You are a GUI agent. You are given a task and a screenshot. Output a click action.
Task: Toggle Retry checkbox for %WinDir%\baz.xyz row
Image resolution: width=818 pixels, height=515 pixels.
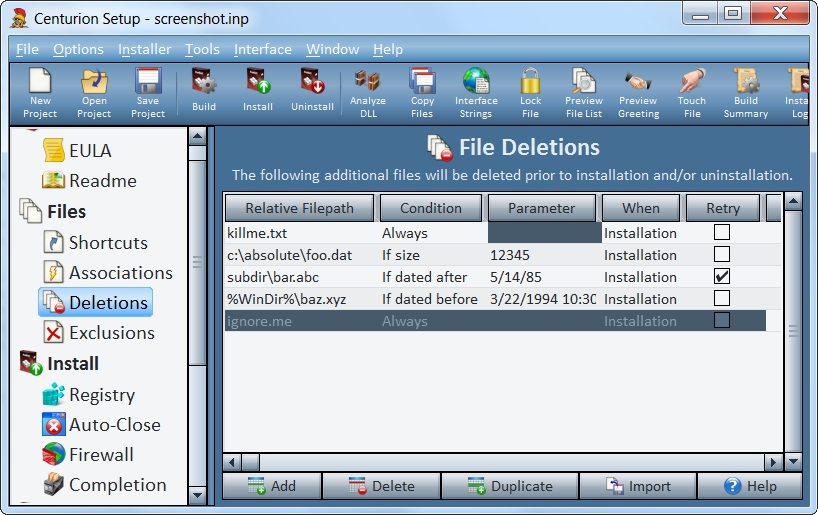tap(722, 298)
